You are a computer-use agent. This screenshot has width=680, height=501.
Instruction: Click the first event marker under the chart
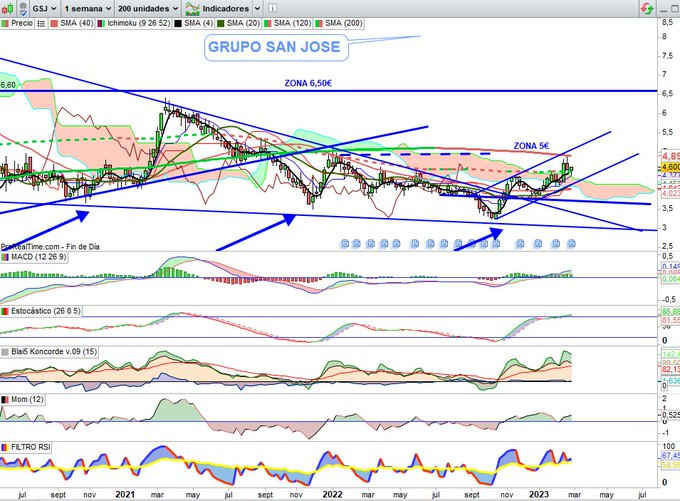(345, 244)
